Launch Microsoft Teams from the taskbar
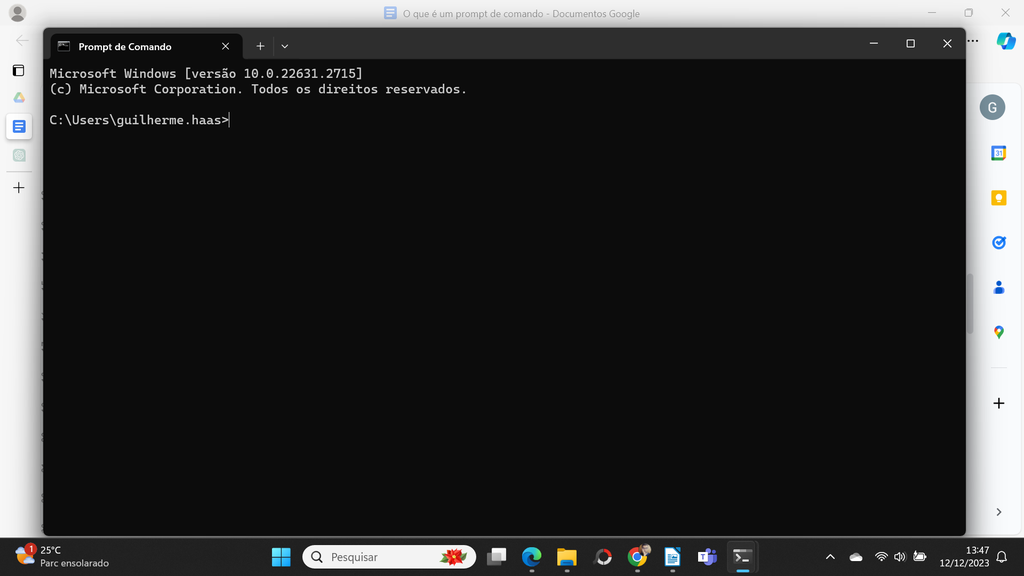 coord(707,557)
